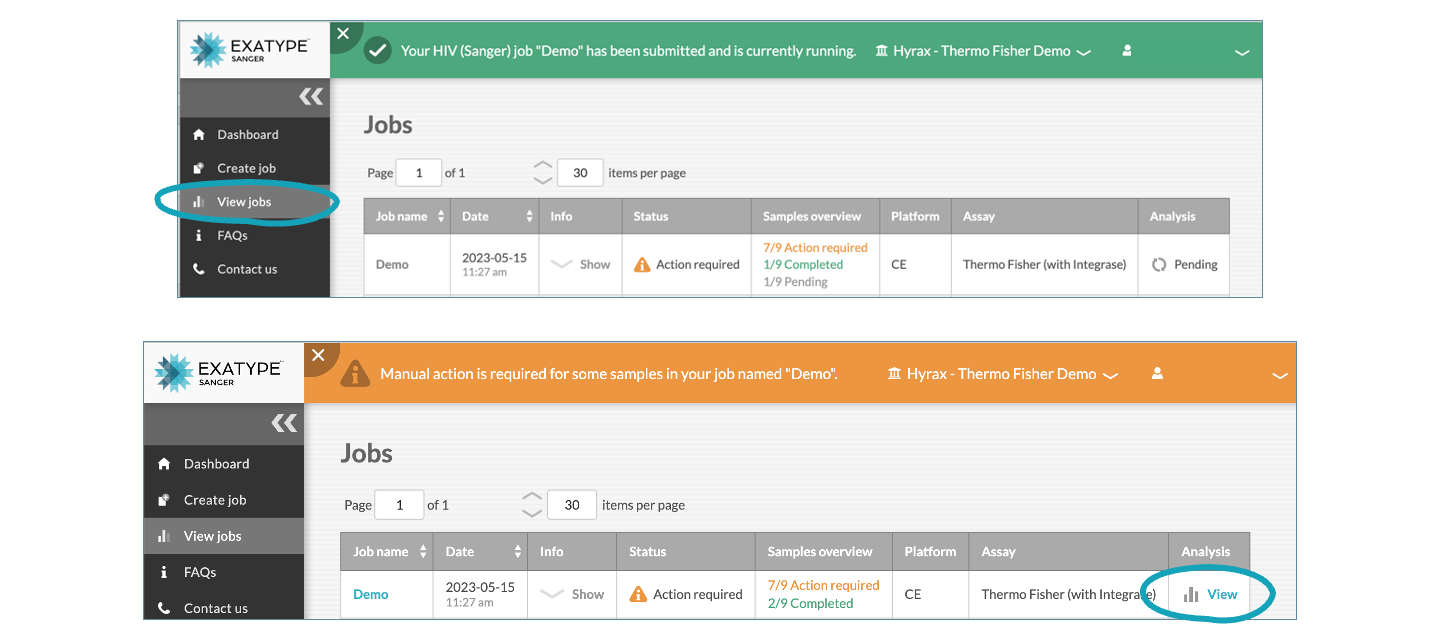Click items per page field in top screenshot
The image size is (1440, 640).
(580, 173)
